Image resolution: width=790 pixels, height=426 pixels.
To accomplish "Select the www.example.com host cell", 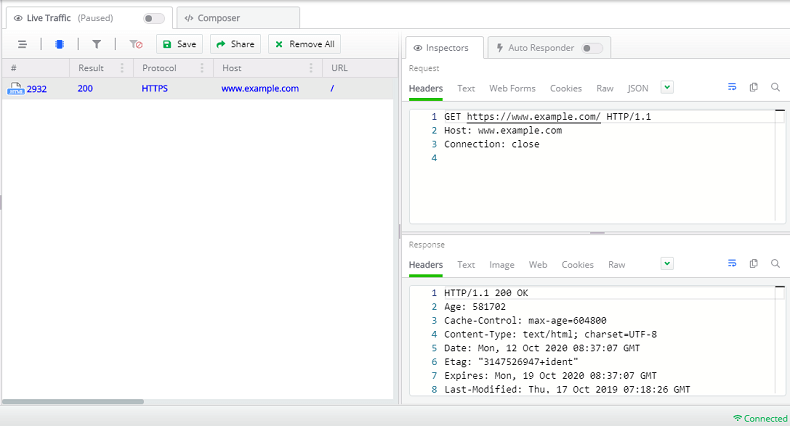I will click(260, 89).
